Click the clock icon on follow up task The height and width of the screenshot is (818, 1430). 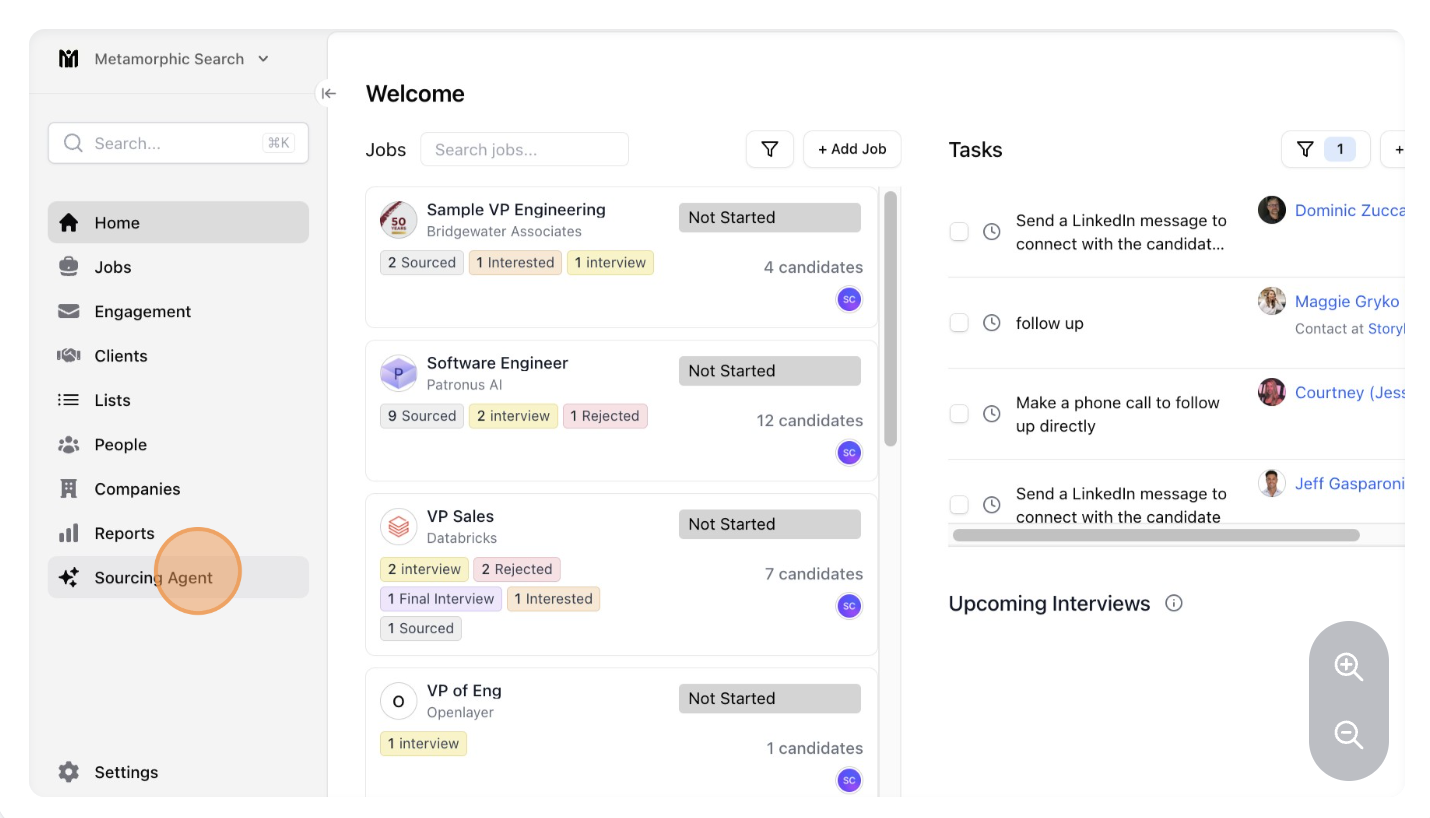(x=992, y=323)
